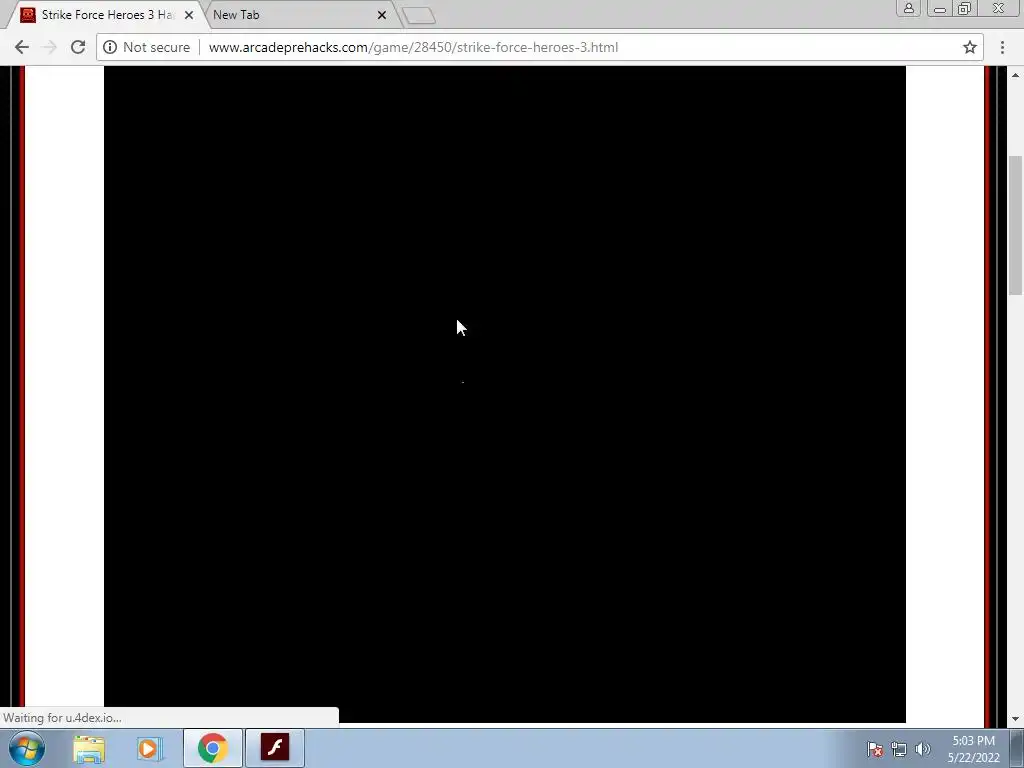The height and width of the screenshot is (768, 1024).
Task: Select the Chrome taskbar icon
Action: [x=212, y=748]
